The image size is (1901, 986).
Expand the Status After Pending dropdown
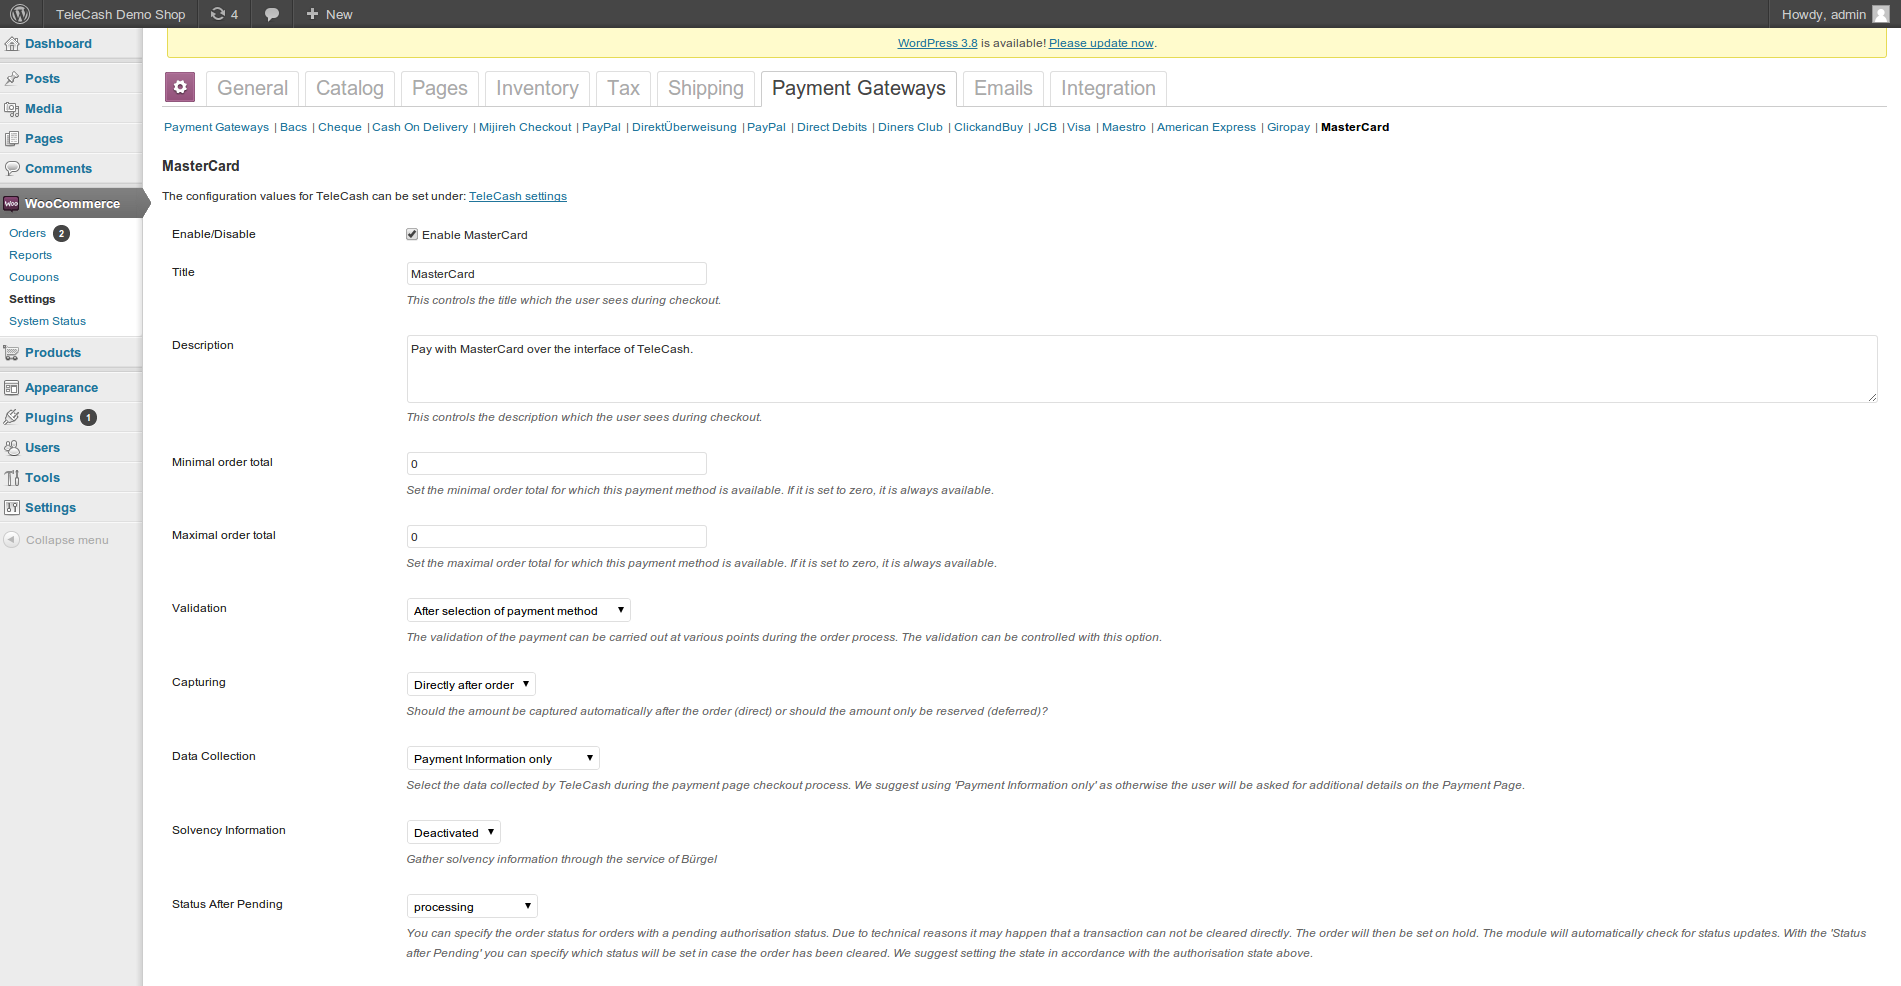[x=472, y=906]
